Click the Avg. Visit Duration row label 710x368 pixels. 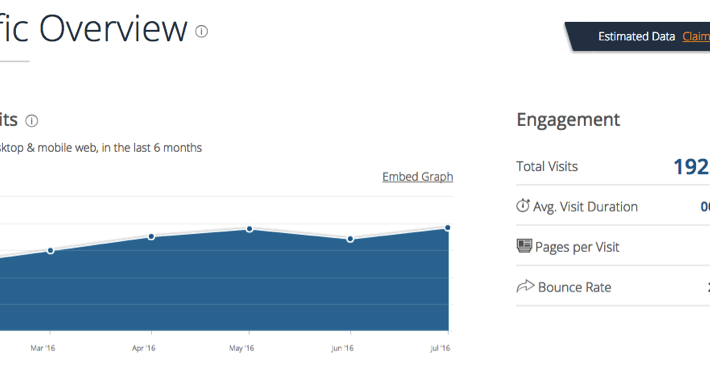585,207
